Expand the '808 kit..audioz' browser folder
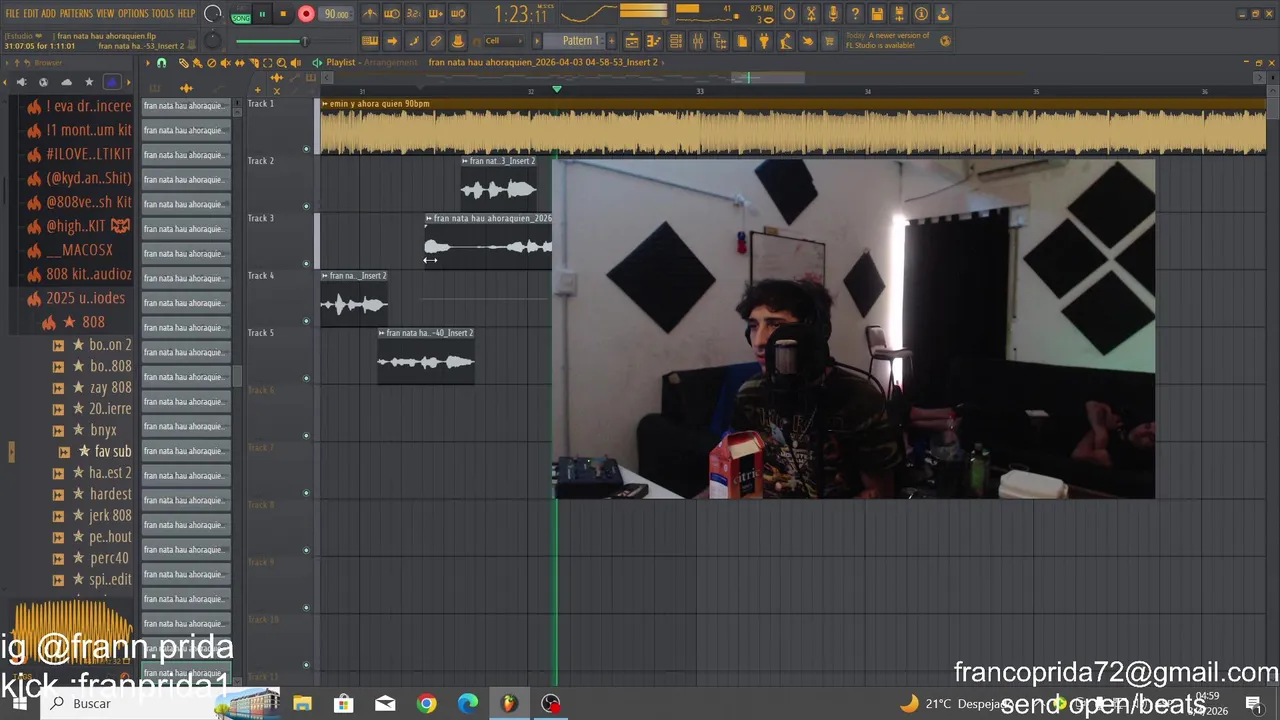Image resolution: width=1280 pixels, height=720 pixels. coord(80,274)
